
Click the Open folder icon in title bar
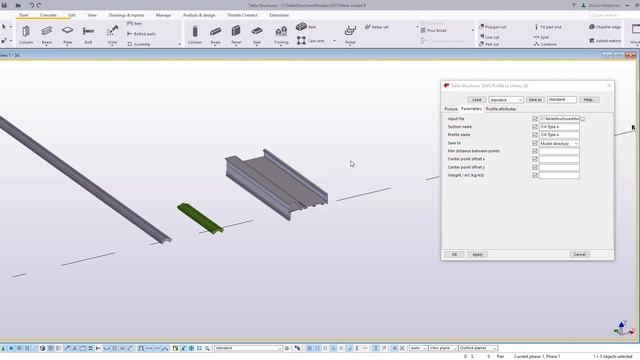tap(18, 5)
